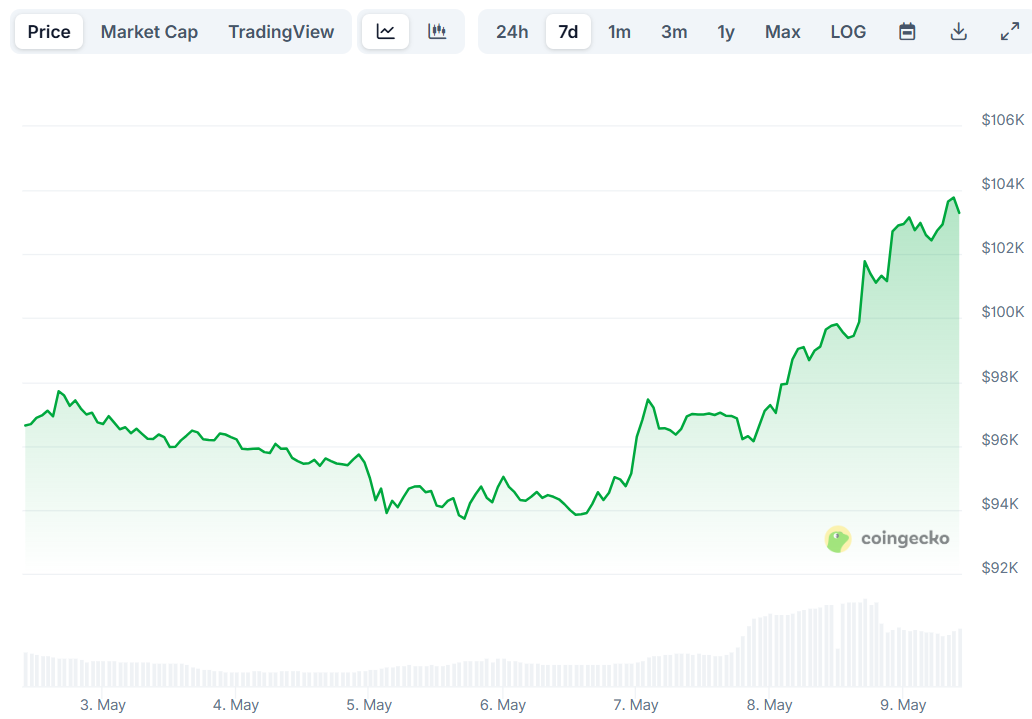Viewport: 1032px width, 719px height.
Task: Select the Max timeframe
Action: click(x=782, y=31)
